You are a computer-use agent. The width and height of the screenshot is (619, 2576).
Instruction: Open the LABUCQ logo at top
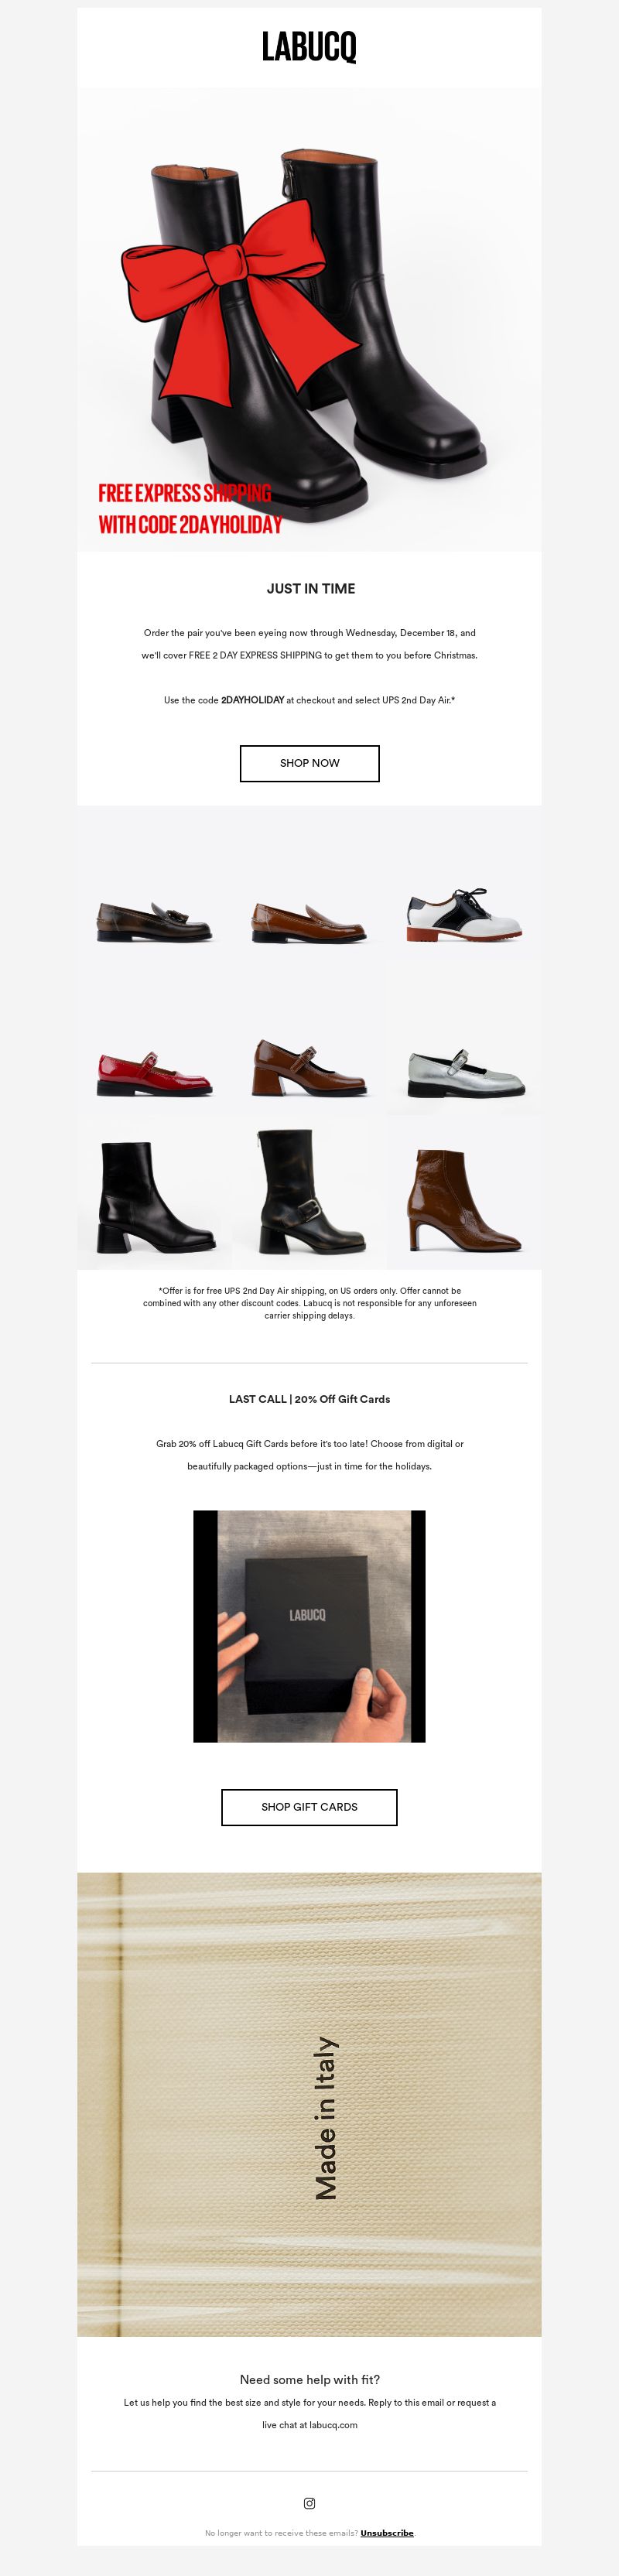309,47
